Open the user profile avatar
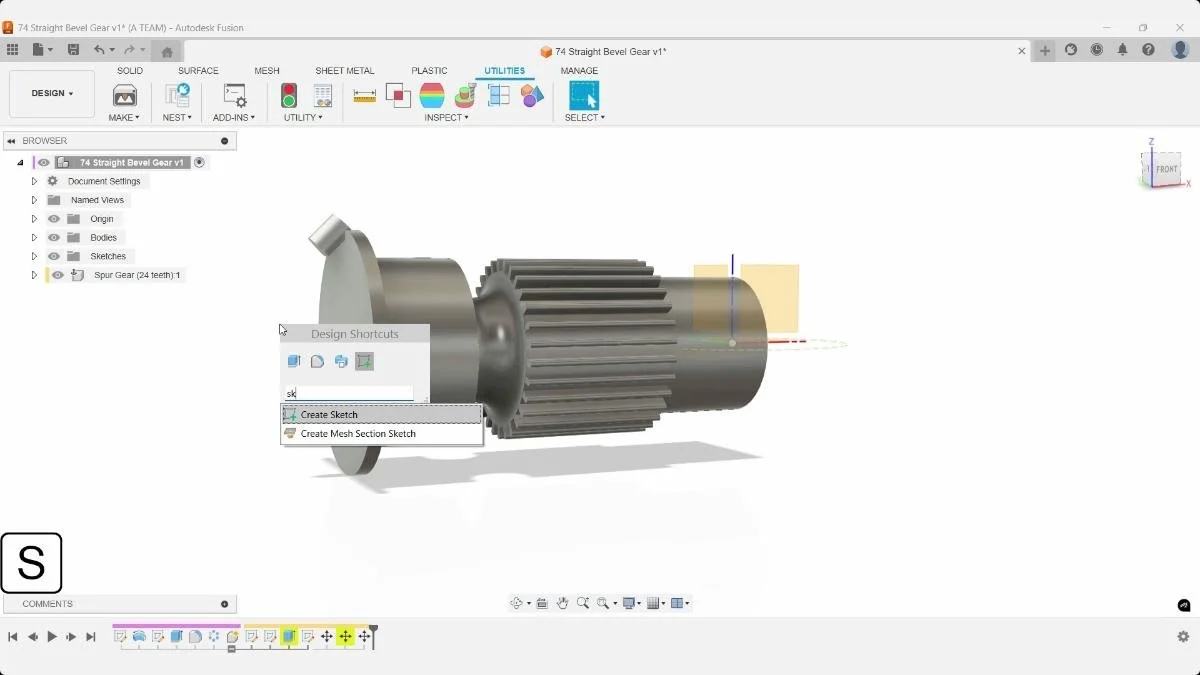This screenshot has width=1200, height=675. (x=1179, y=50)
